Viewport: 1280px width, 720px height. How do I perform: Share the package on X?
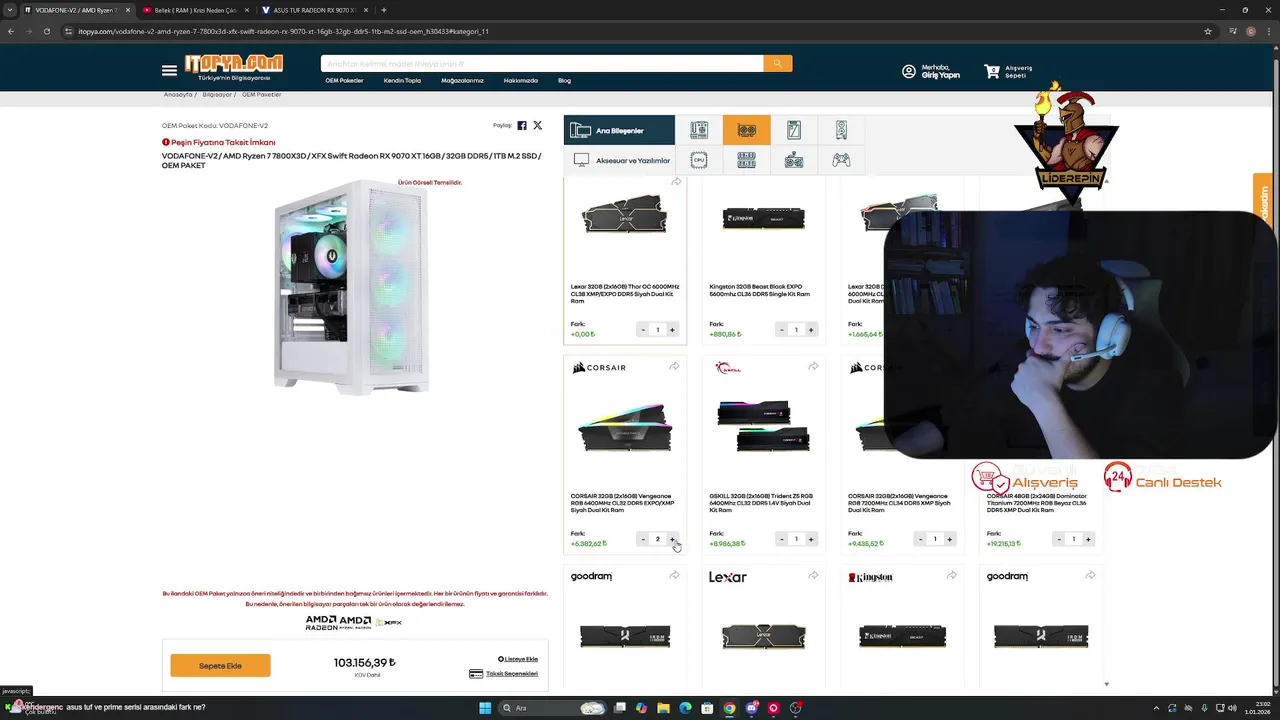[x=537, y=126]
